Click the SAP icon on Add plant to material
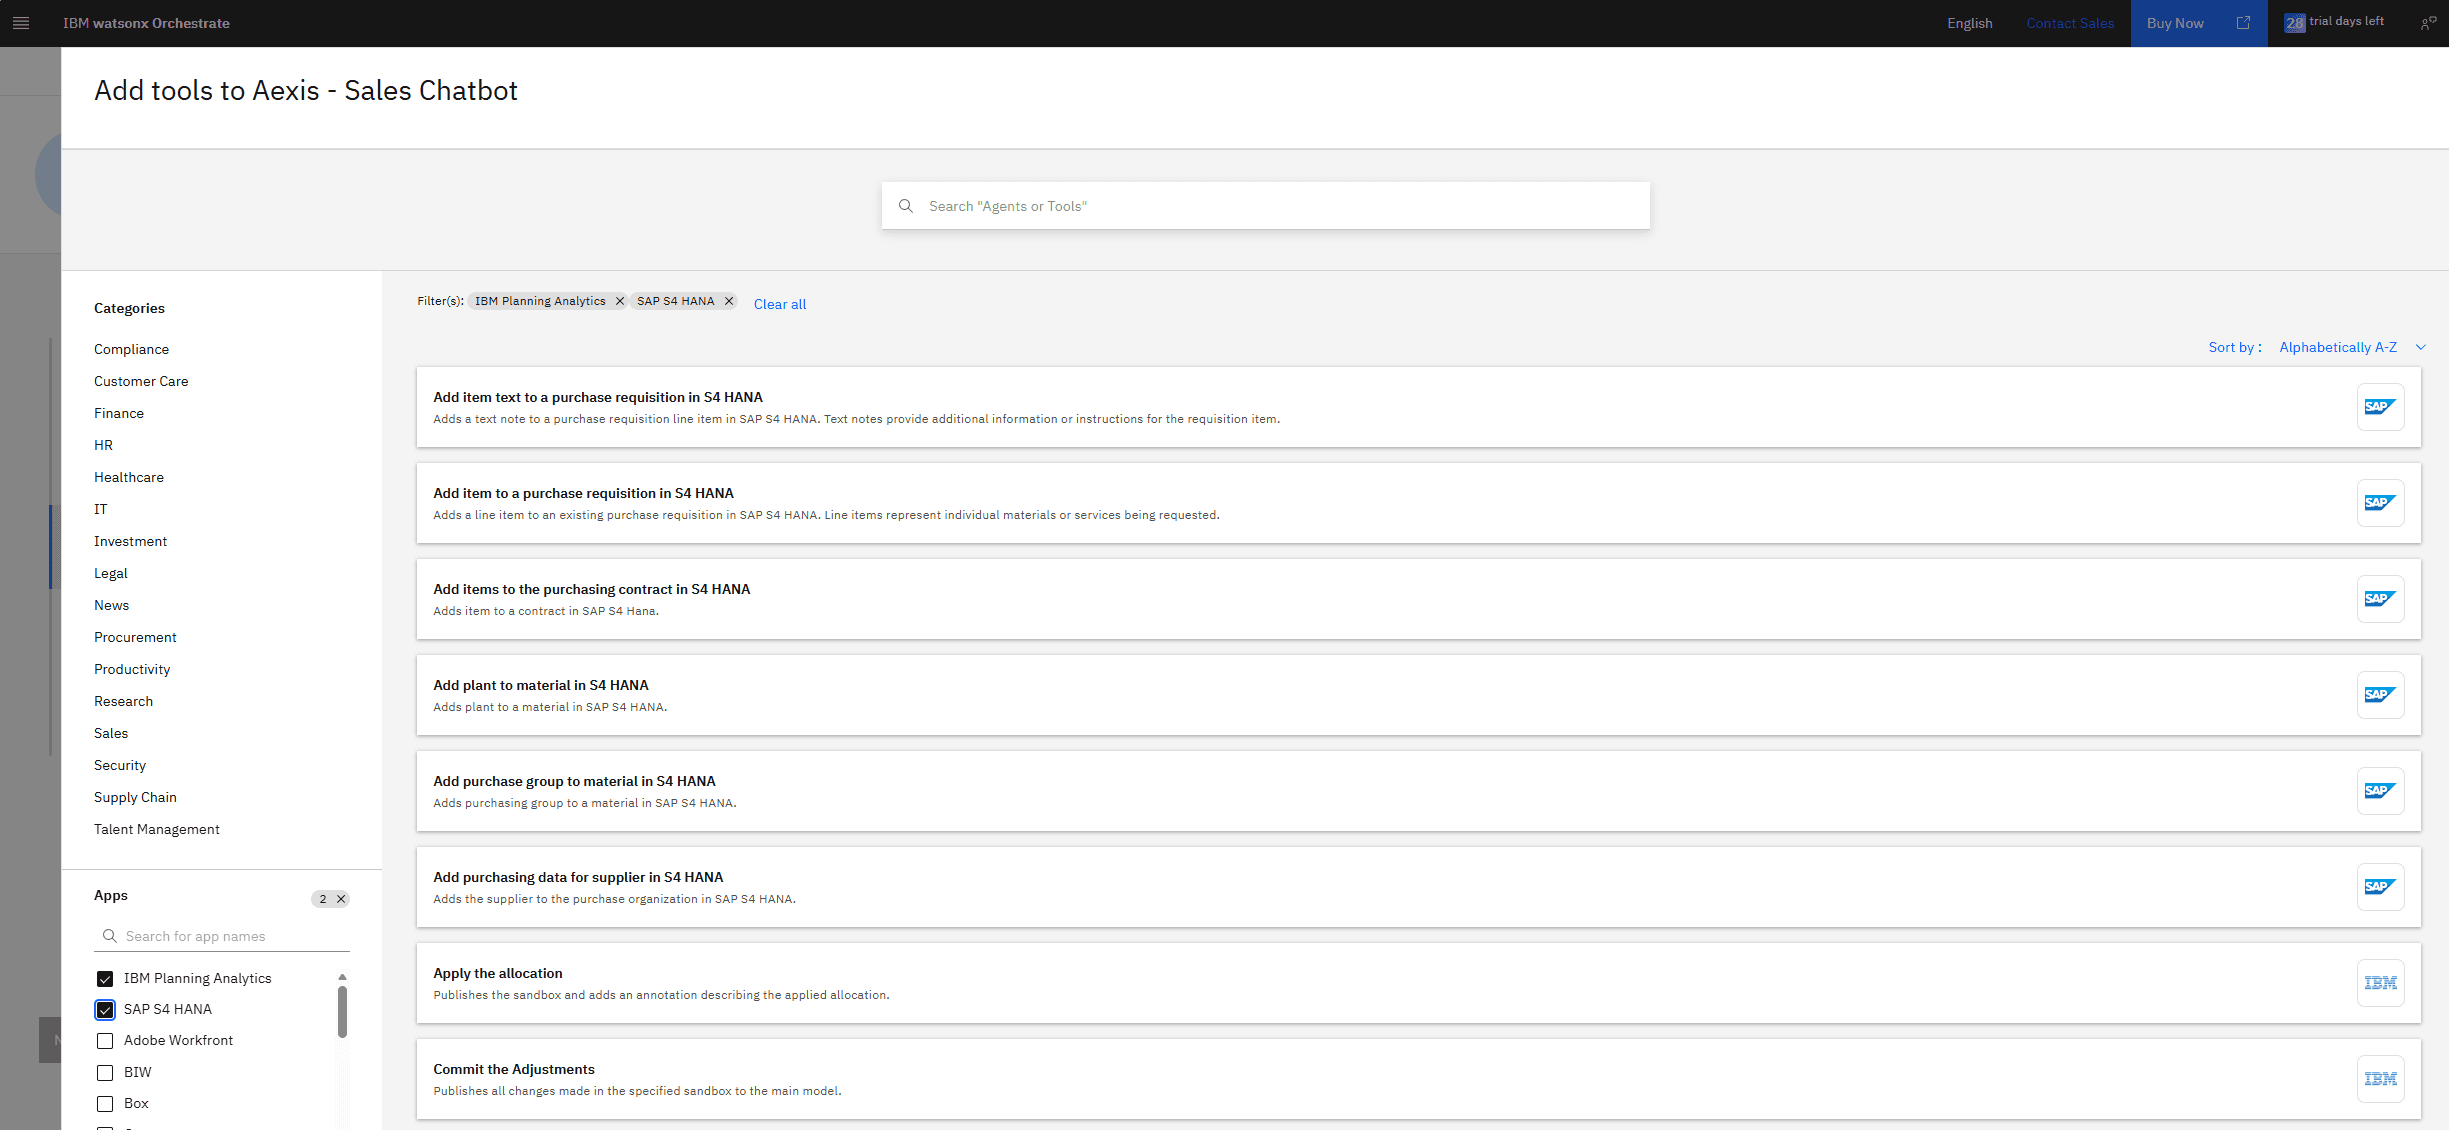Screen dimensions: 2449x1130 click(x=2381, y=695)
